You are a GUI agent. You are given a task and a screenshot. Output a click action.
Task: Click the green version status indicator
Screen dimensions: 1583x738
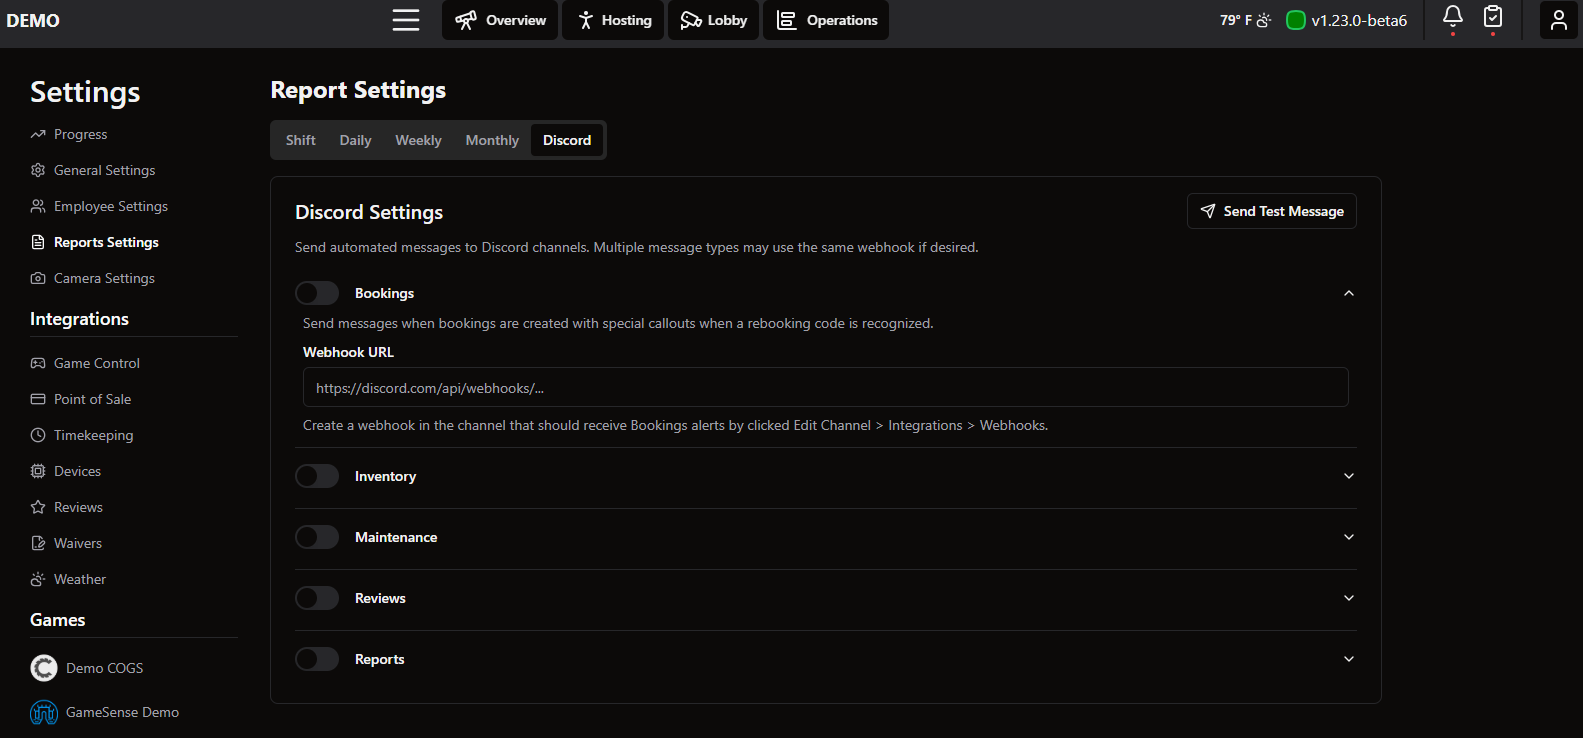click(1295, 20)
